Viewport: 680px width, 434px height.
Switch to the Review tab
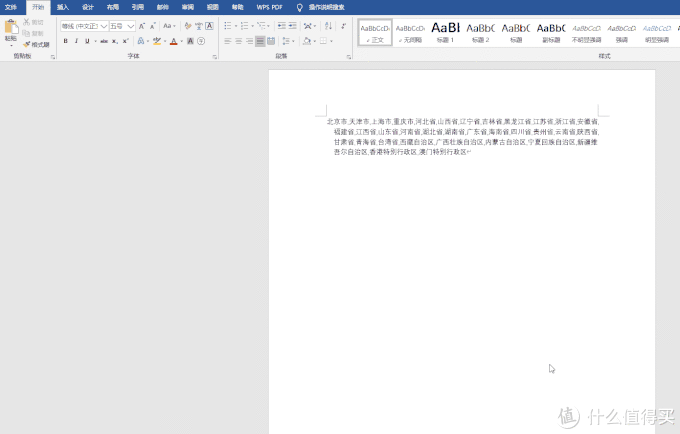188,7
